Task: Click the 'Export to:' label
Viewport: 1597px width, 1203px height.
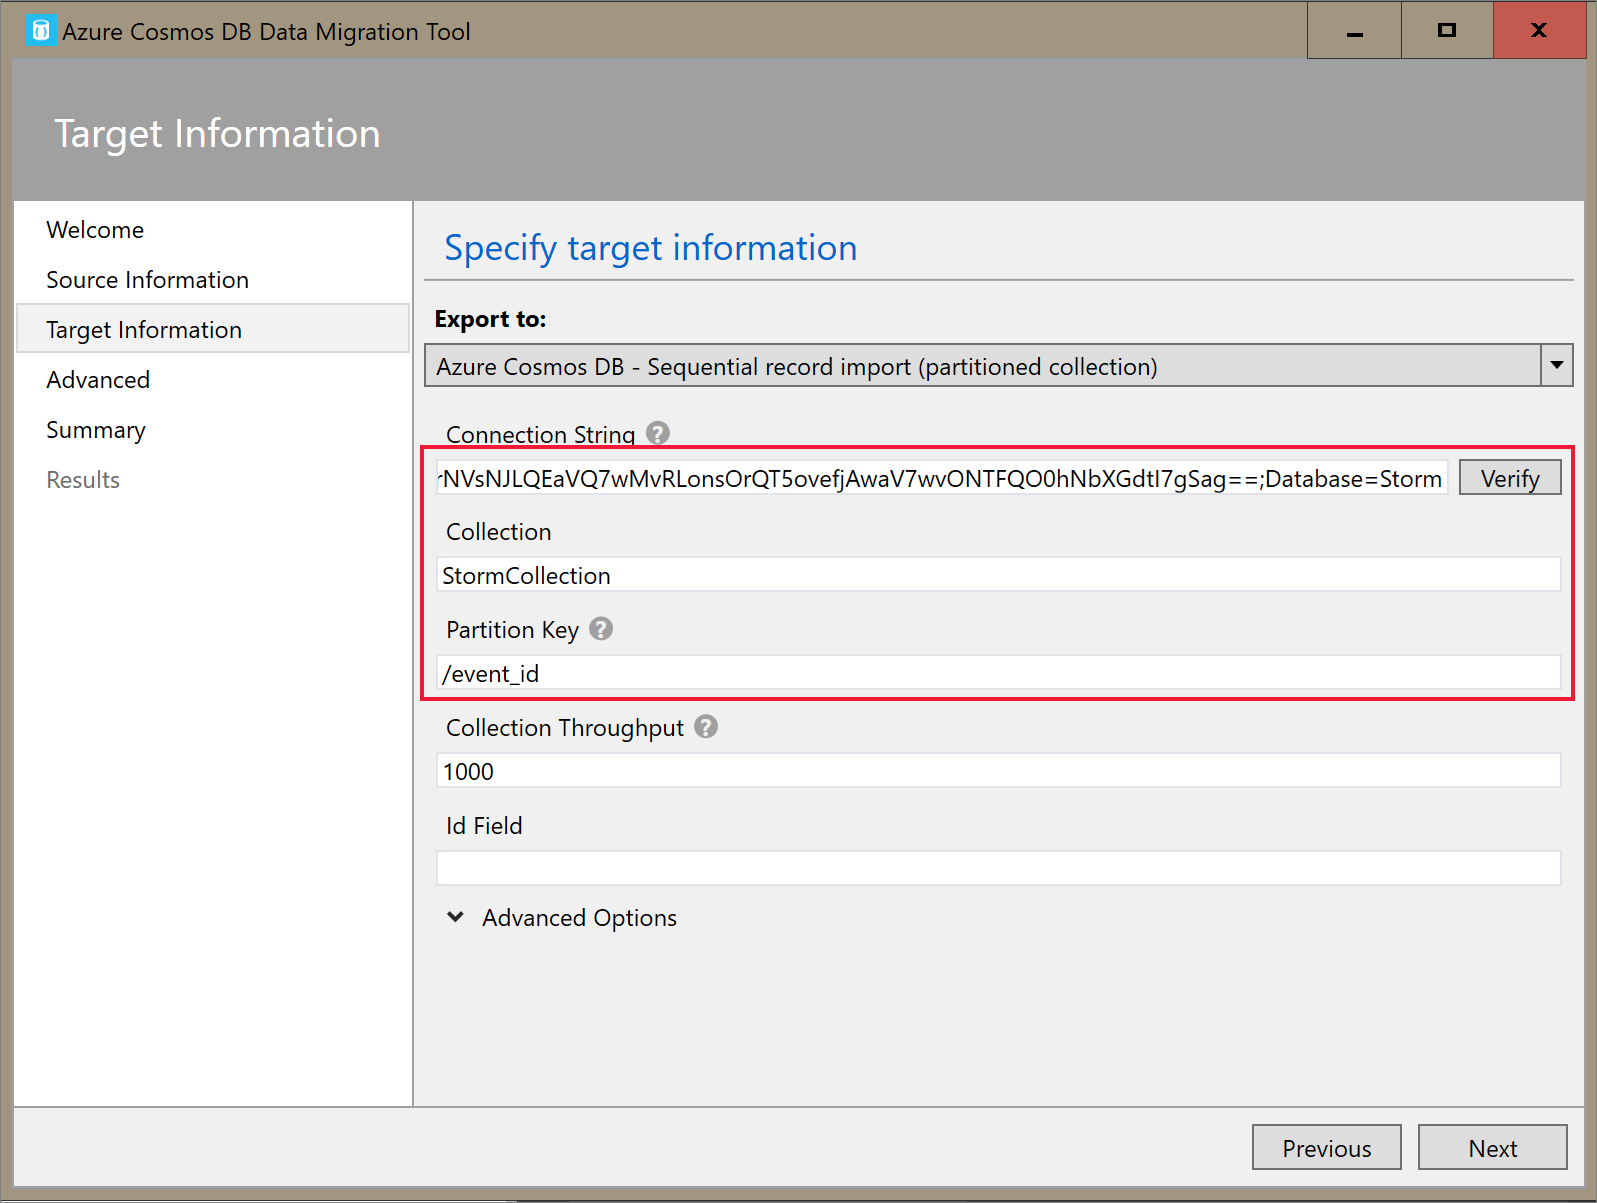Action: (491, 319)
